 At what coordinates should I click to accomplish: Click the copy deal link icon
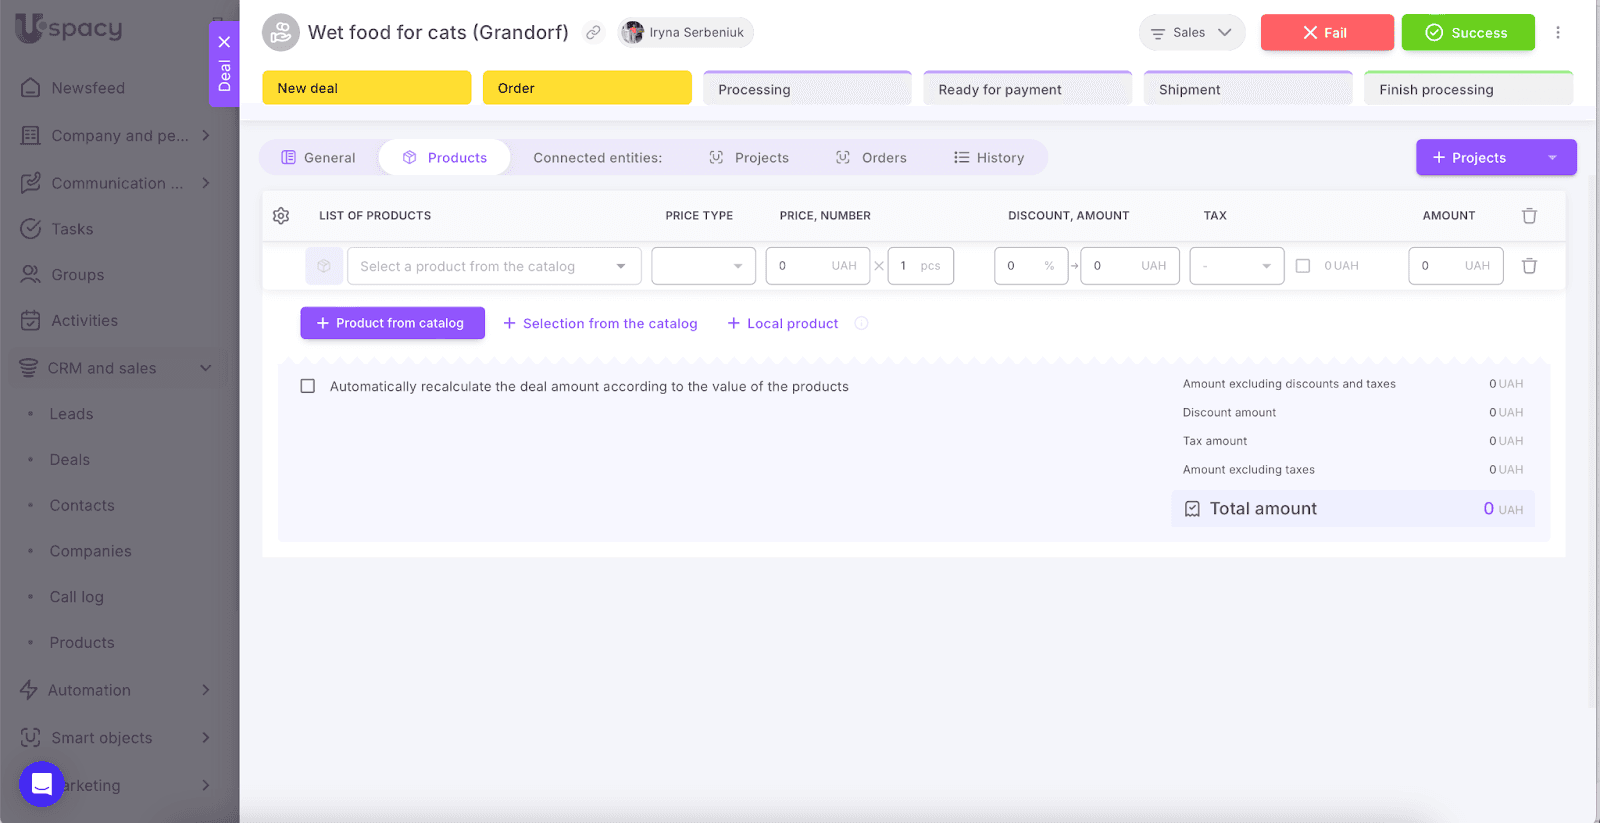pyautogui.click(x=593, y=33)
